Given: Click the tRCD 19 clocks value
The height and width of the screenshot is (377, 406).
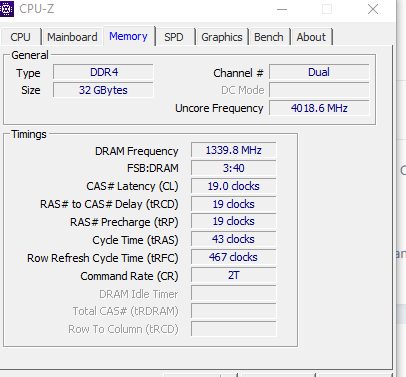Looking at the screenshot, I should (x=234, y=204).
